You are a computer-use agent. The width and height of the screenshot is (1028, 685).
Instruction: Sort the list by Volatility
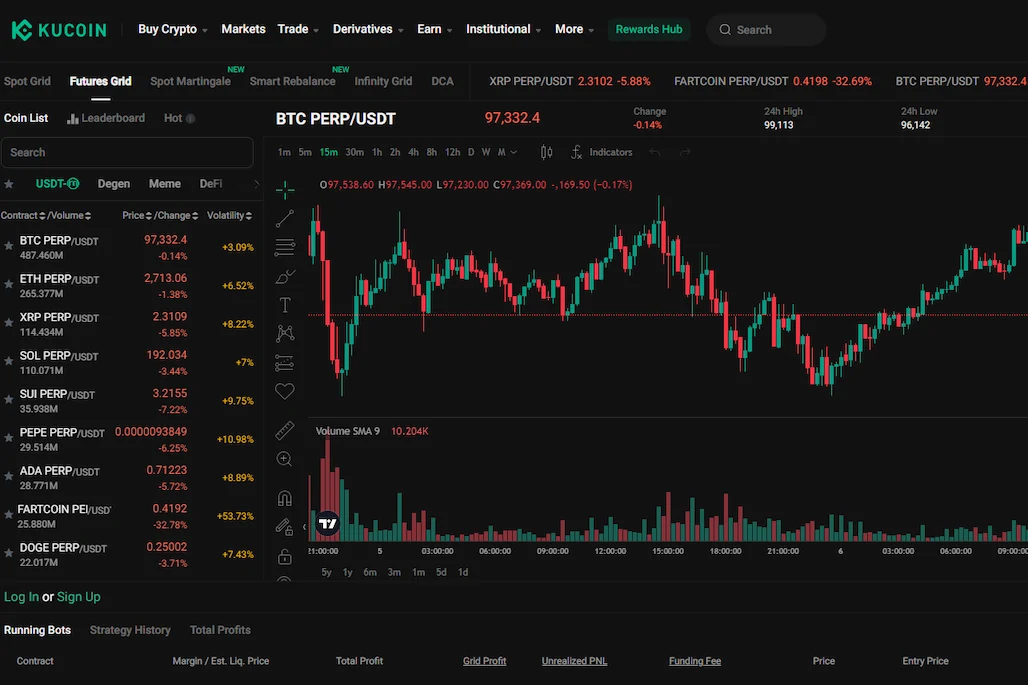229,216
